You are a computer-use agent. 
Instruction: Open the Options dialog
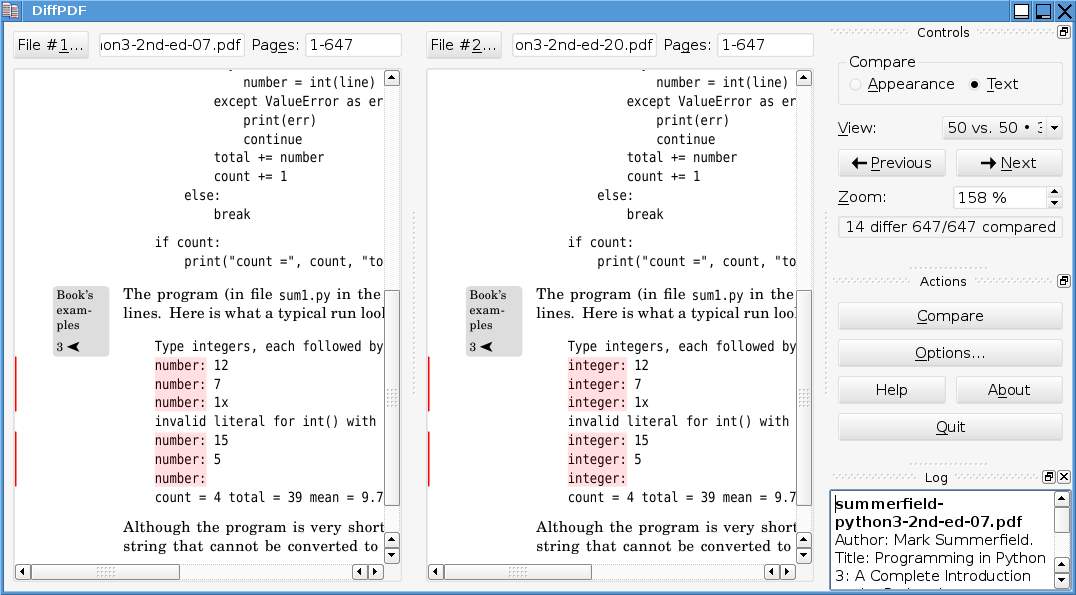(949, 353)
